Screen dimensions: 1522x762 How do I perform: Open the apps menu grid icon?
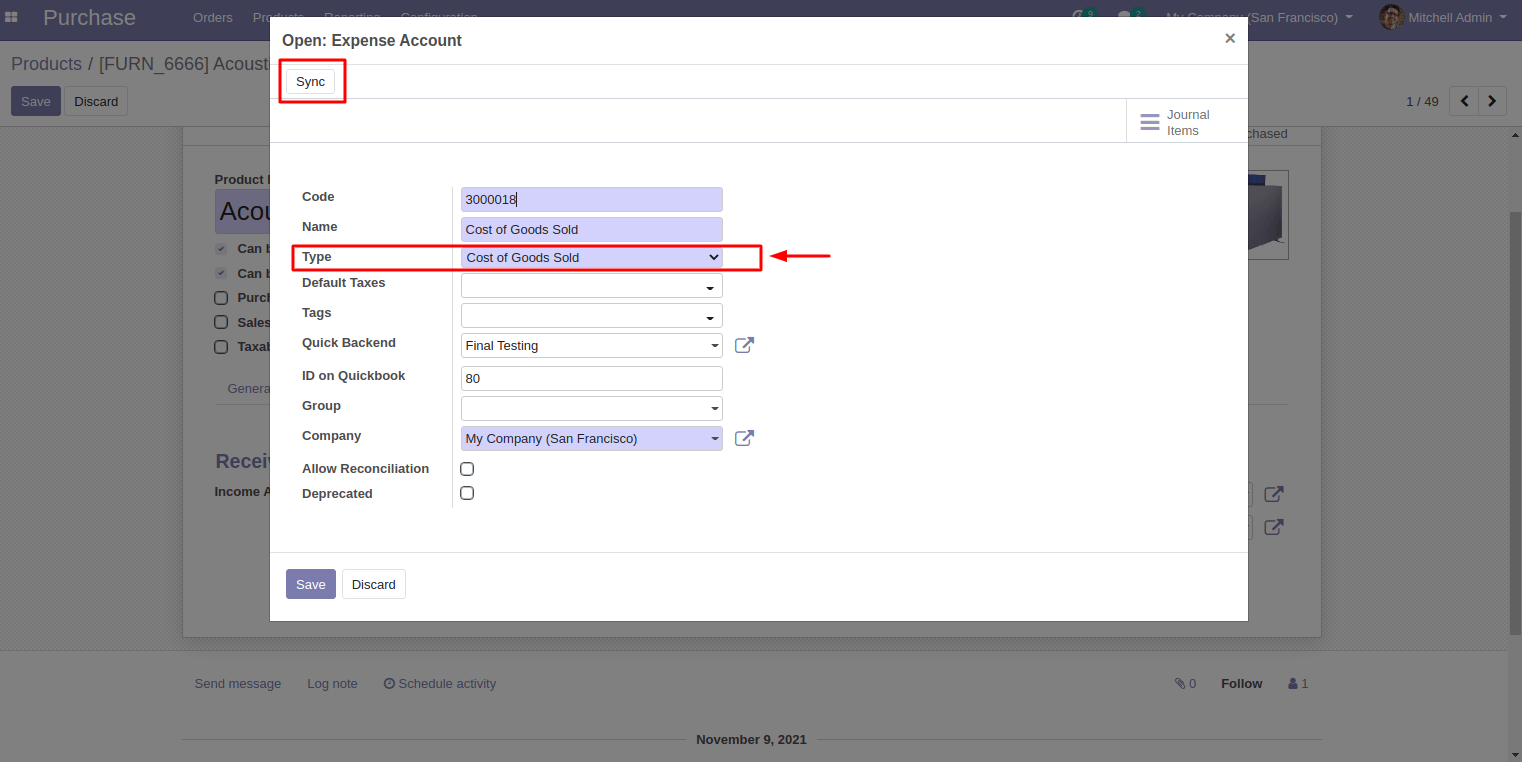(x=11, y=17)
